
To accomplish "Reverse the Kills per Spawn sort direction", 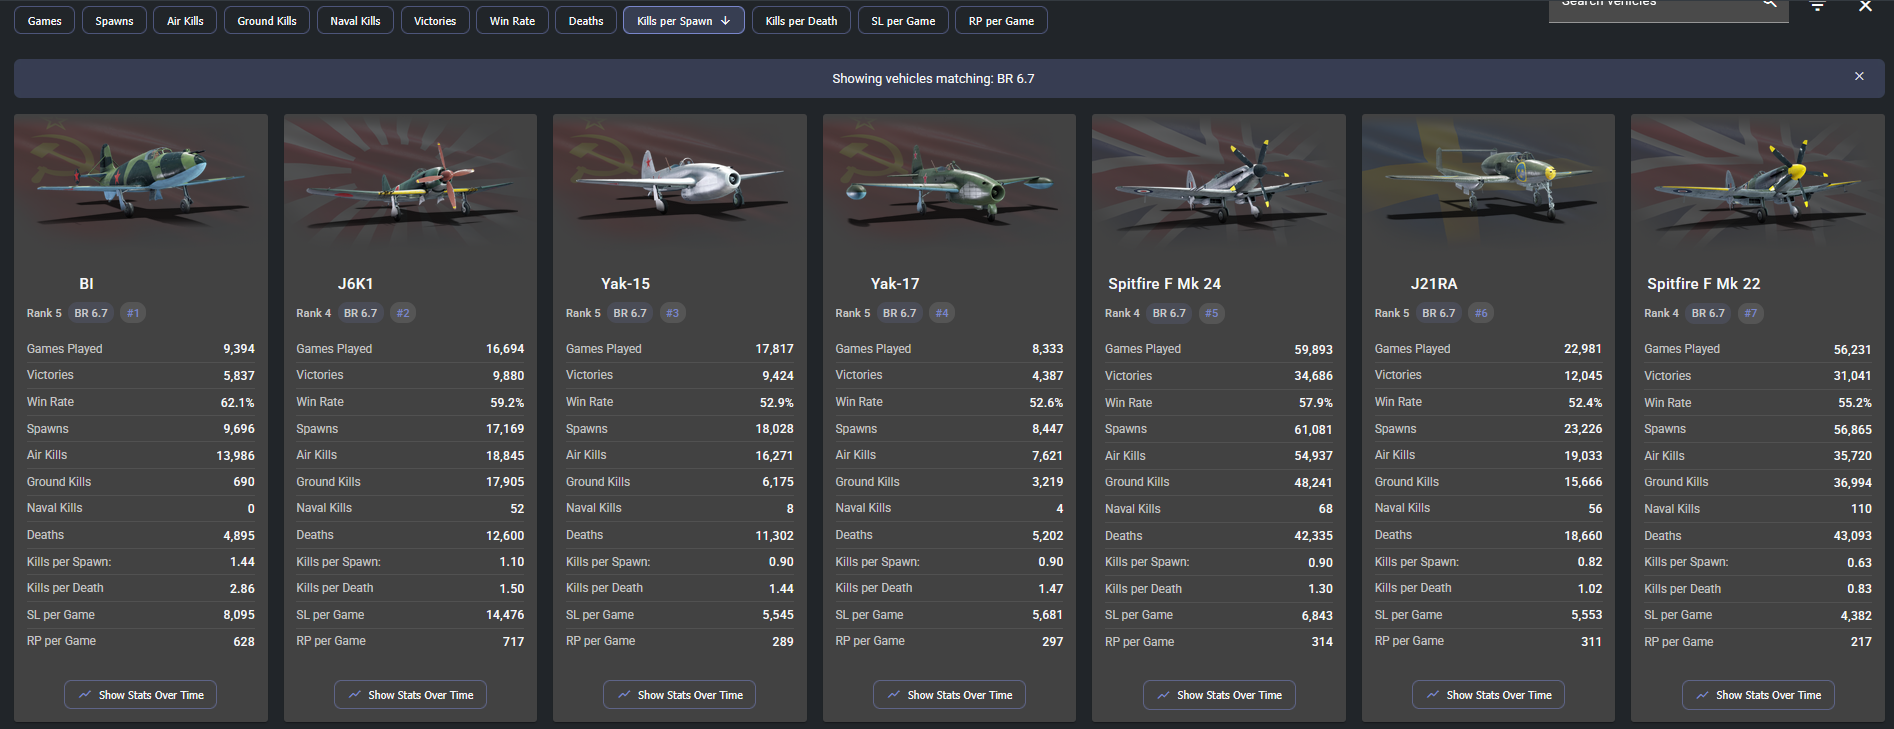I will (684, 21).
